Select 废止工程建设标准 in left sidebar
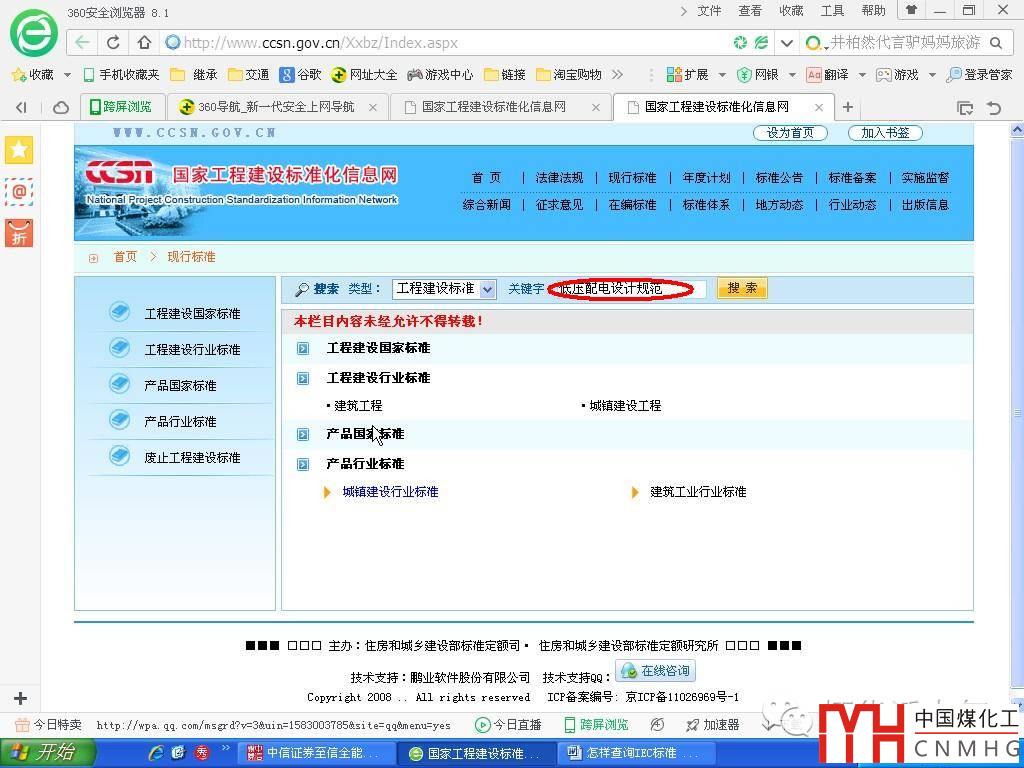 [x=192, y=458]
